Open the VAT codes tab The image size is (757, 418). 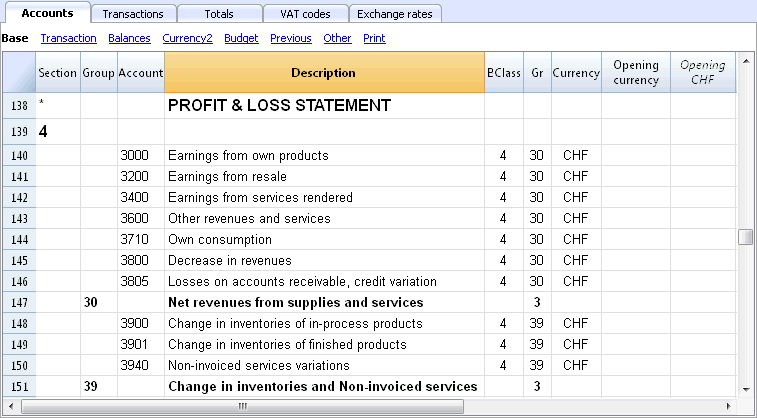point(305,14)
